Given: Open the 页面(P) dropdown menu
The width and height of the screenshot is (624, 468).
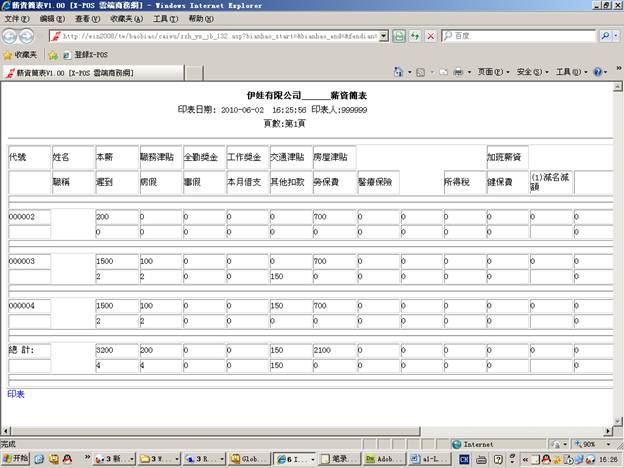Looking at the screenshot, I should (491, 72).
